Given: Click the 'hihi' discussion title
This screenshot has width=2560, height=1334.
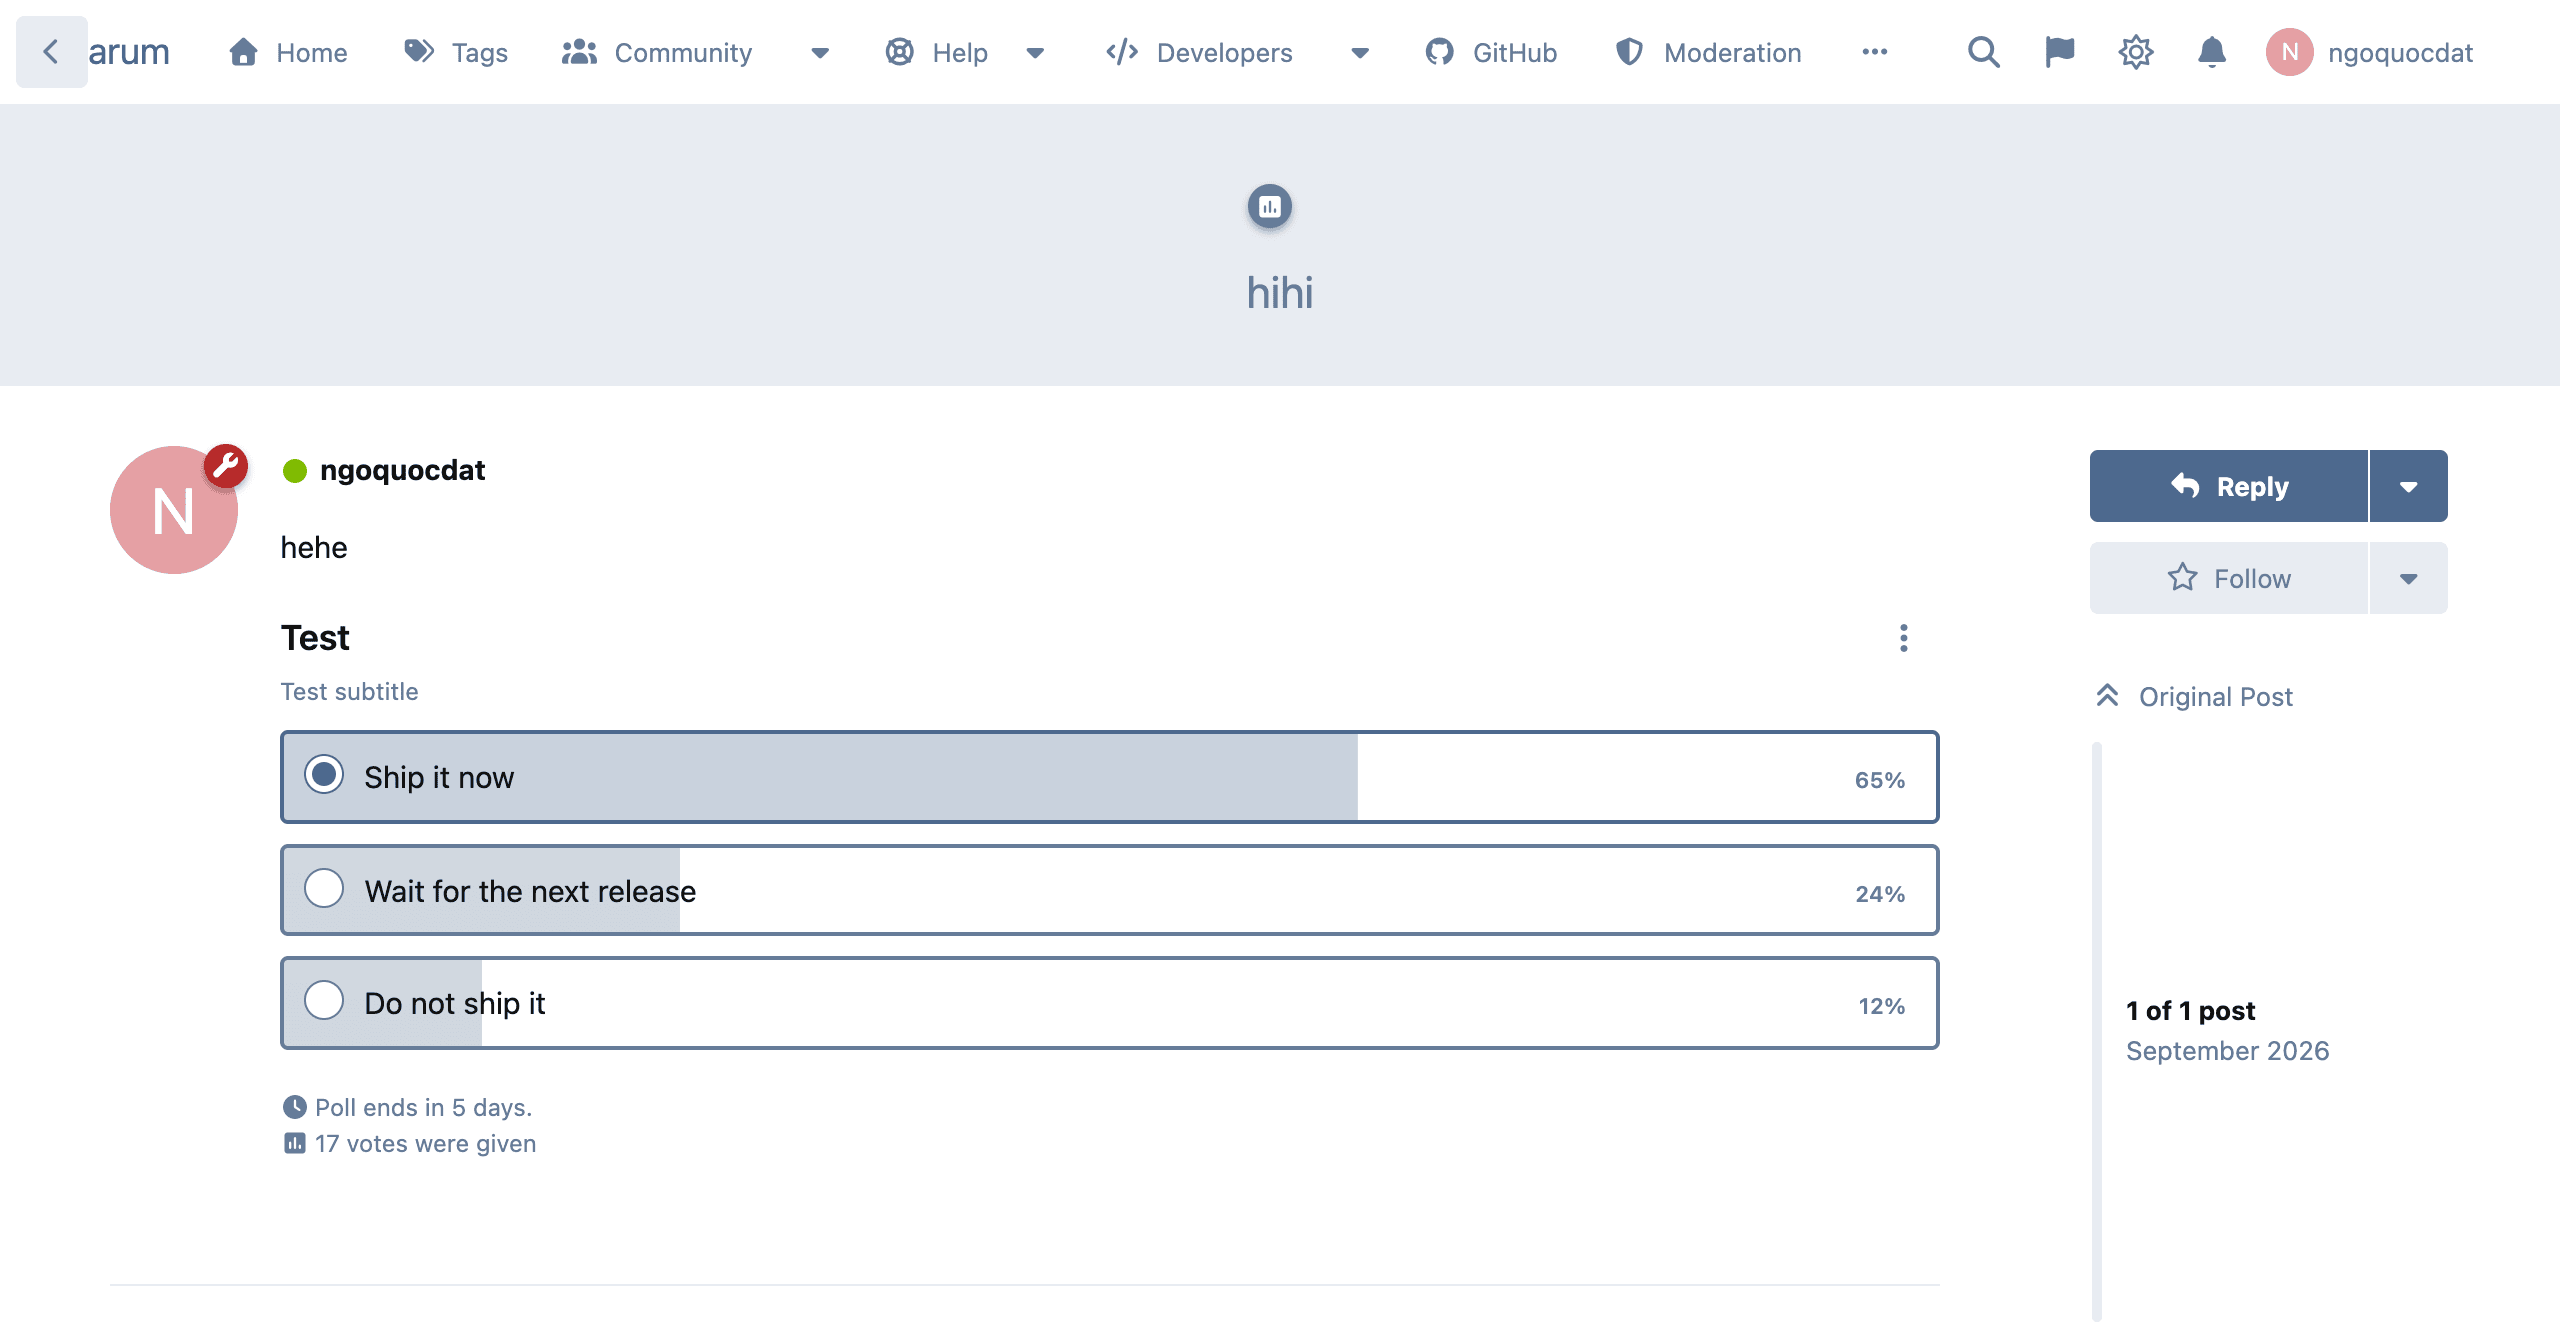Looking at the screenshot, I should click(x=1280, y=293).
